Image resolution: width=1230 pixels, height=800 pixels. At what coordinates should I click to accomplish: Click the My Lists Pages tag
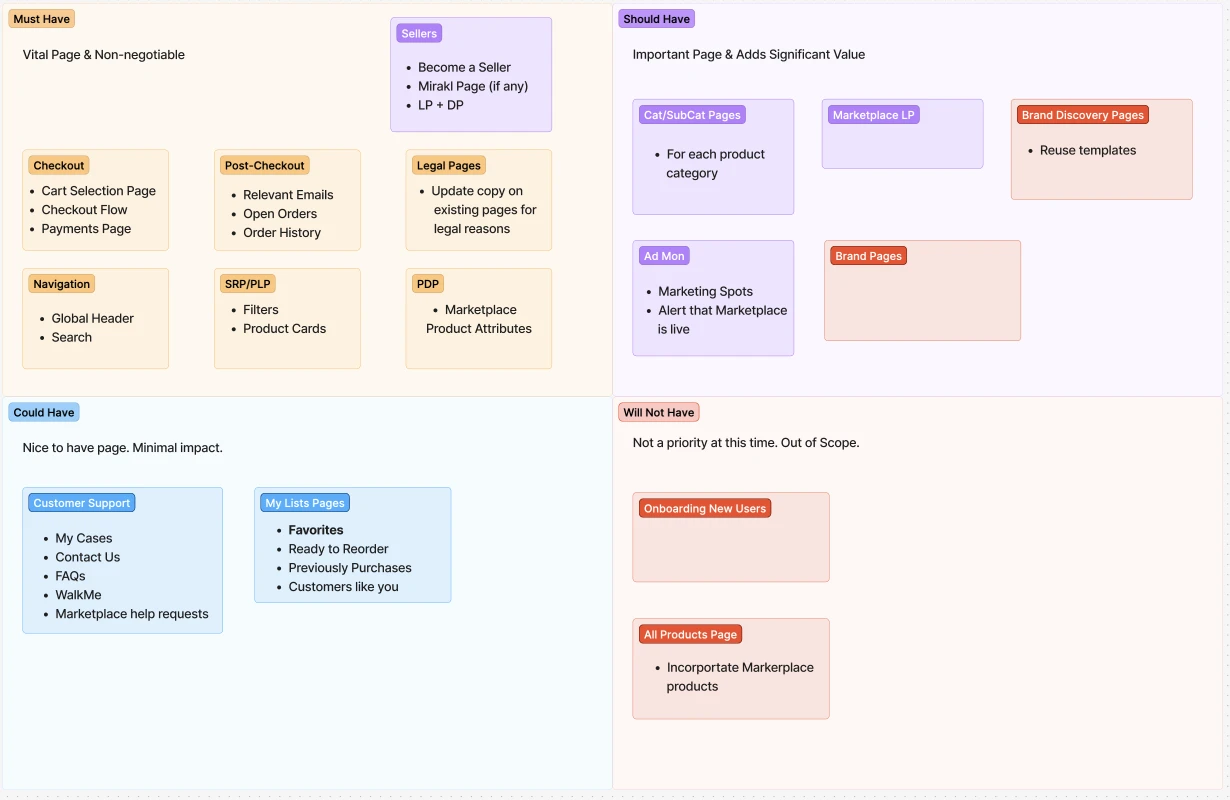tap(305, 503)
